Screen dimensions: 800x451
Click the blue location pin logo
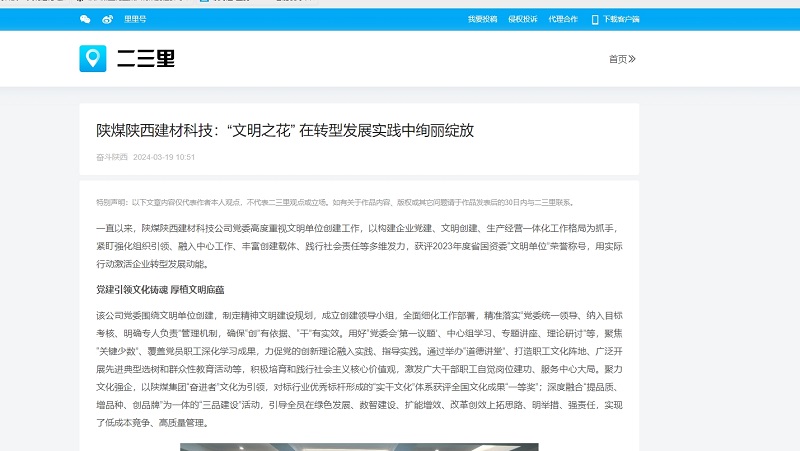click(93, 59)
